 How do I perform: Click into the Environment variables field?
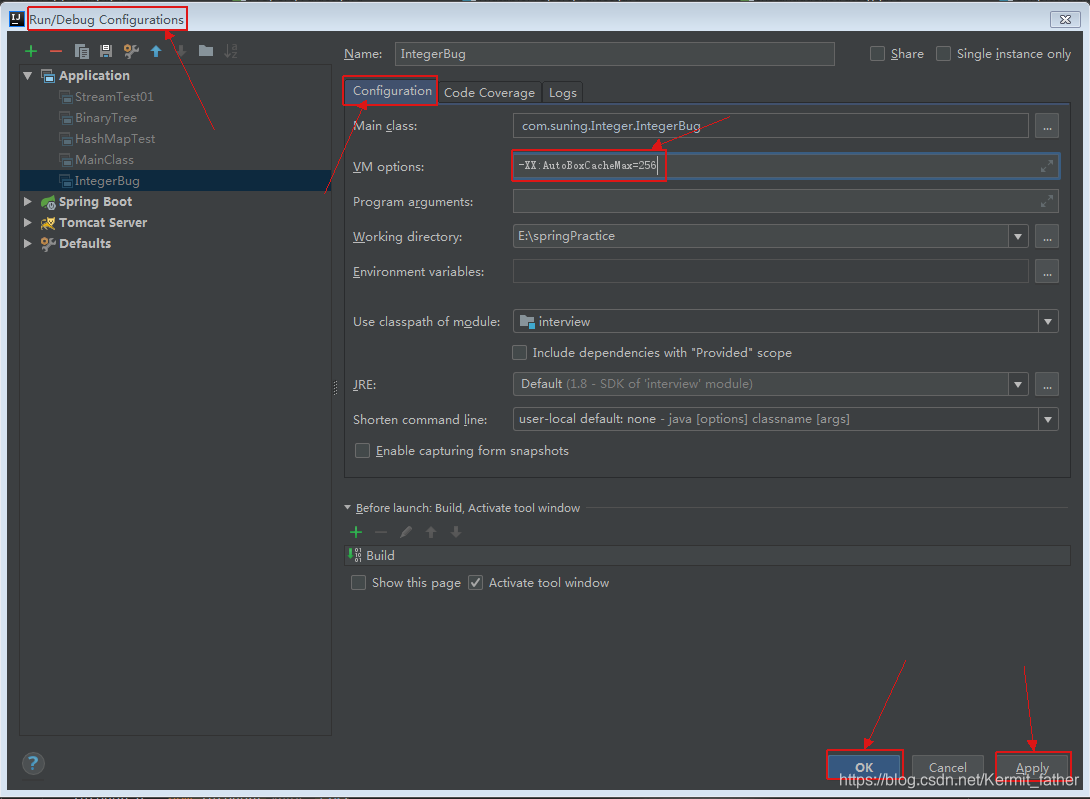pyautogui.click(x=770, y=271)
